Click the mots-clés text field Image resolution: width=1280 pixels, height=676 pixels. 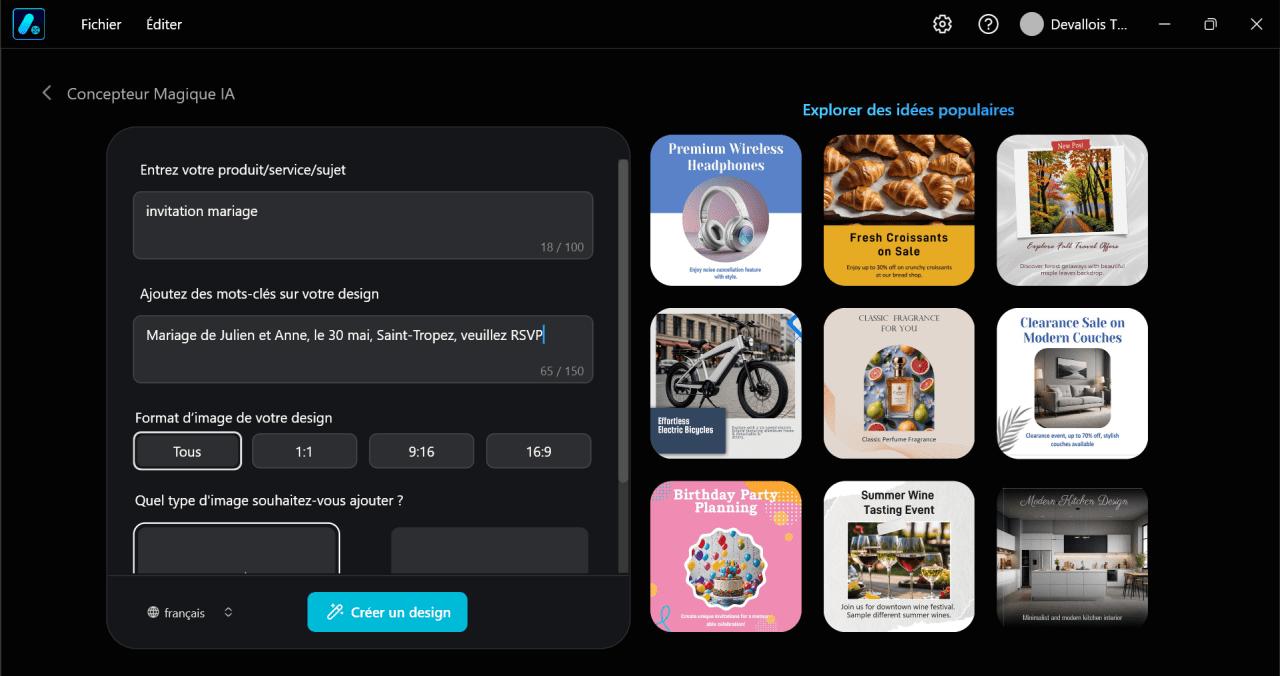(363, 349)
